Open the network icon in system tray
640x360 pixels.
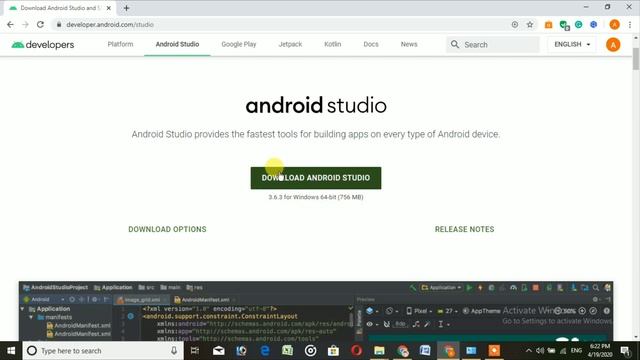563,351
